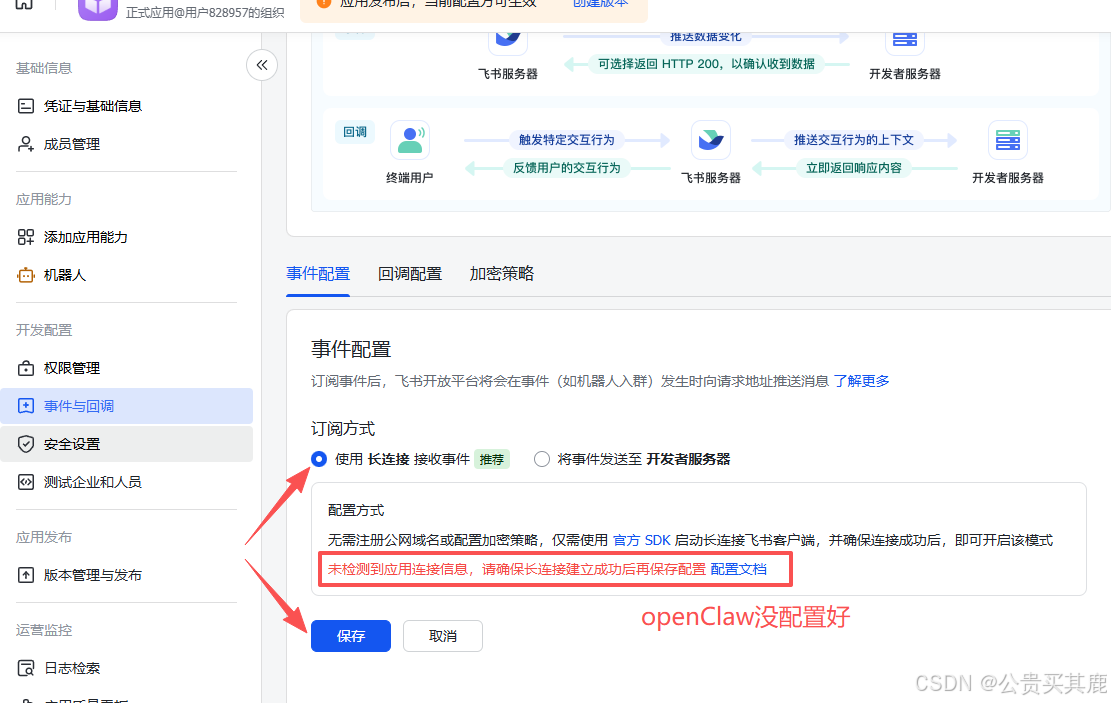Screen dimensions: 1111x703
Task: Click the 立即返回响应内容 label
Action: click(x=854, y=168)
